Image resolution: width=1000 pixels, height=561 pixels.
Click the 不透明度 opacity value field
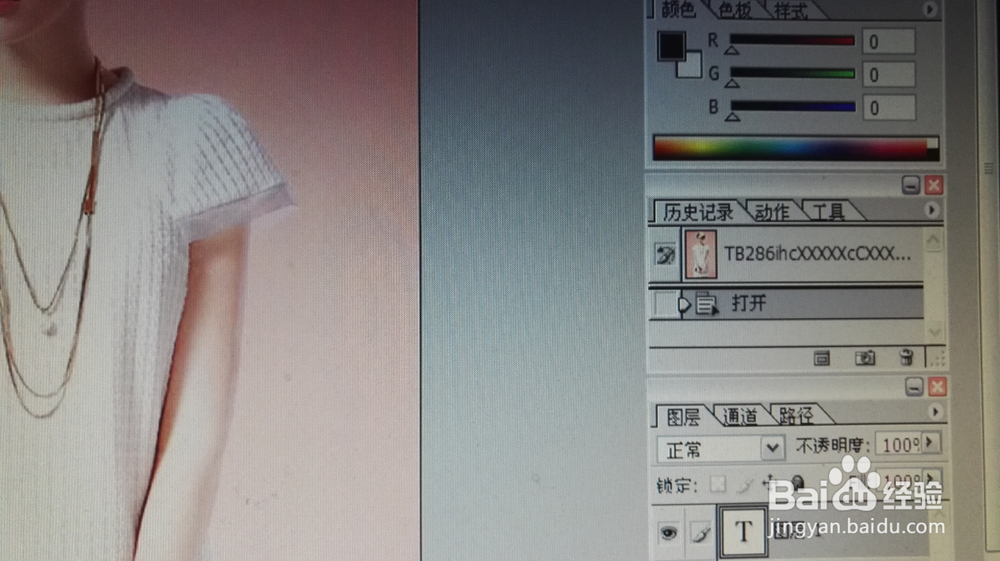[899, 444]
